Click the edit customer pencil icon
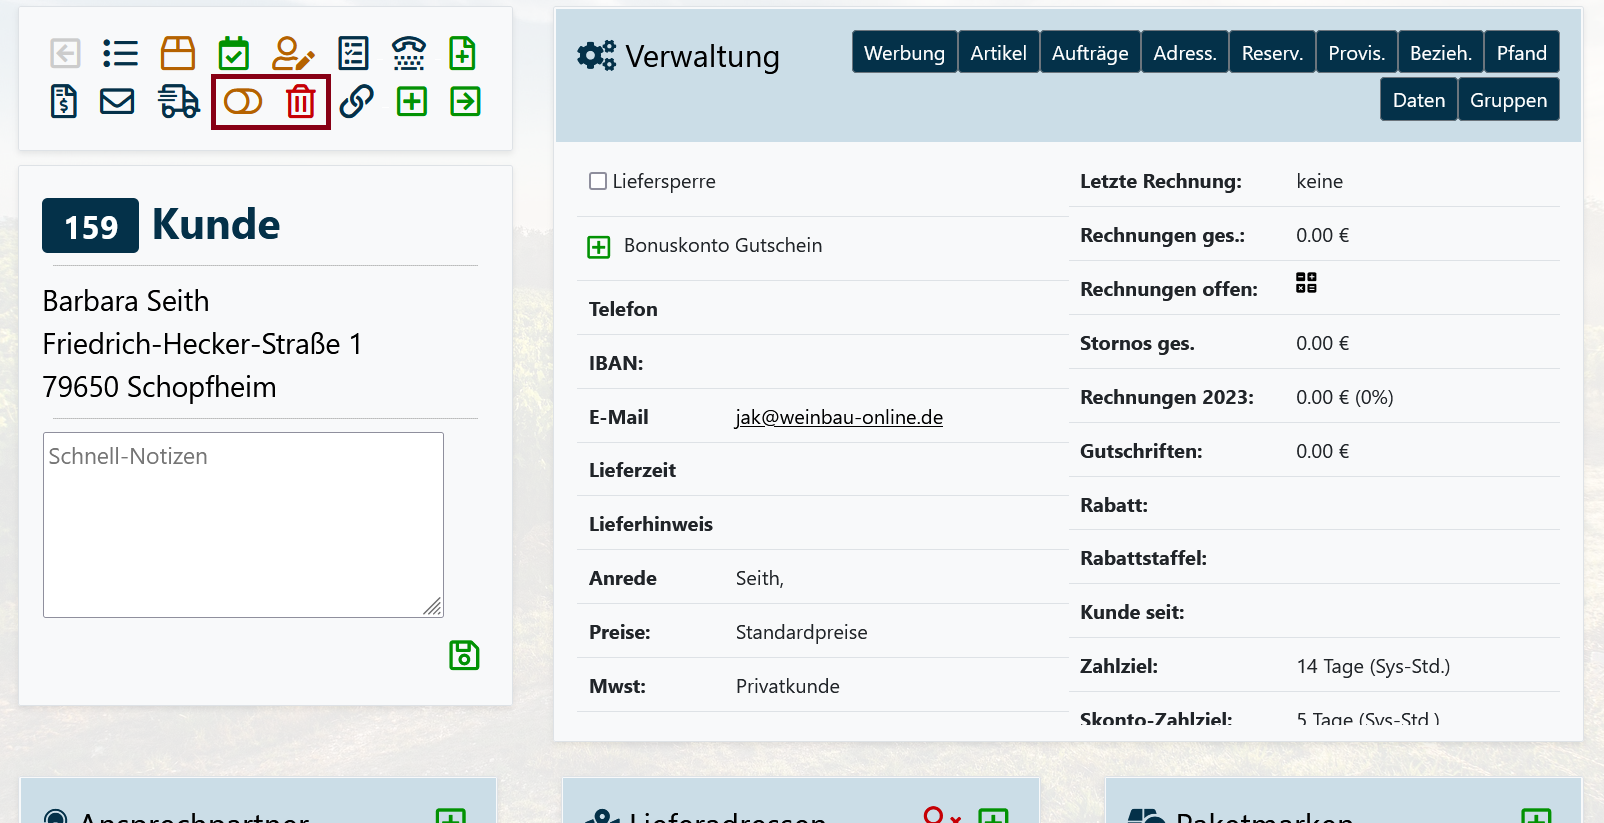 click(x=293, y=53)
